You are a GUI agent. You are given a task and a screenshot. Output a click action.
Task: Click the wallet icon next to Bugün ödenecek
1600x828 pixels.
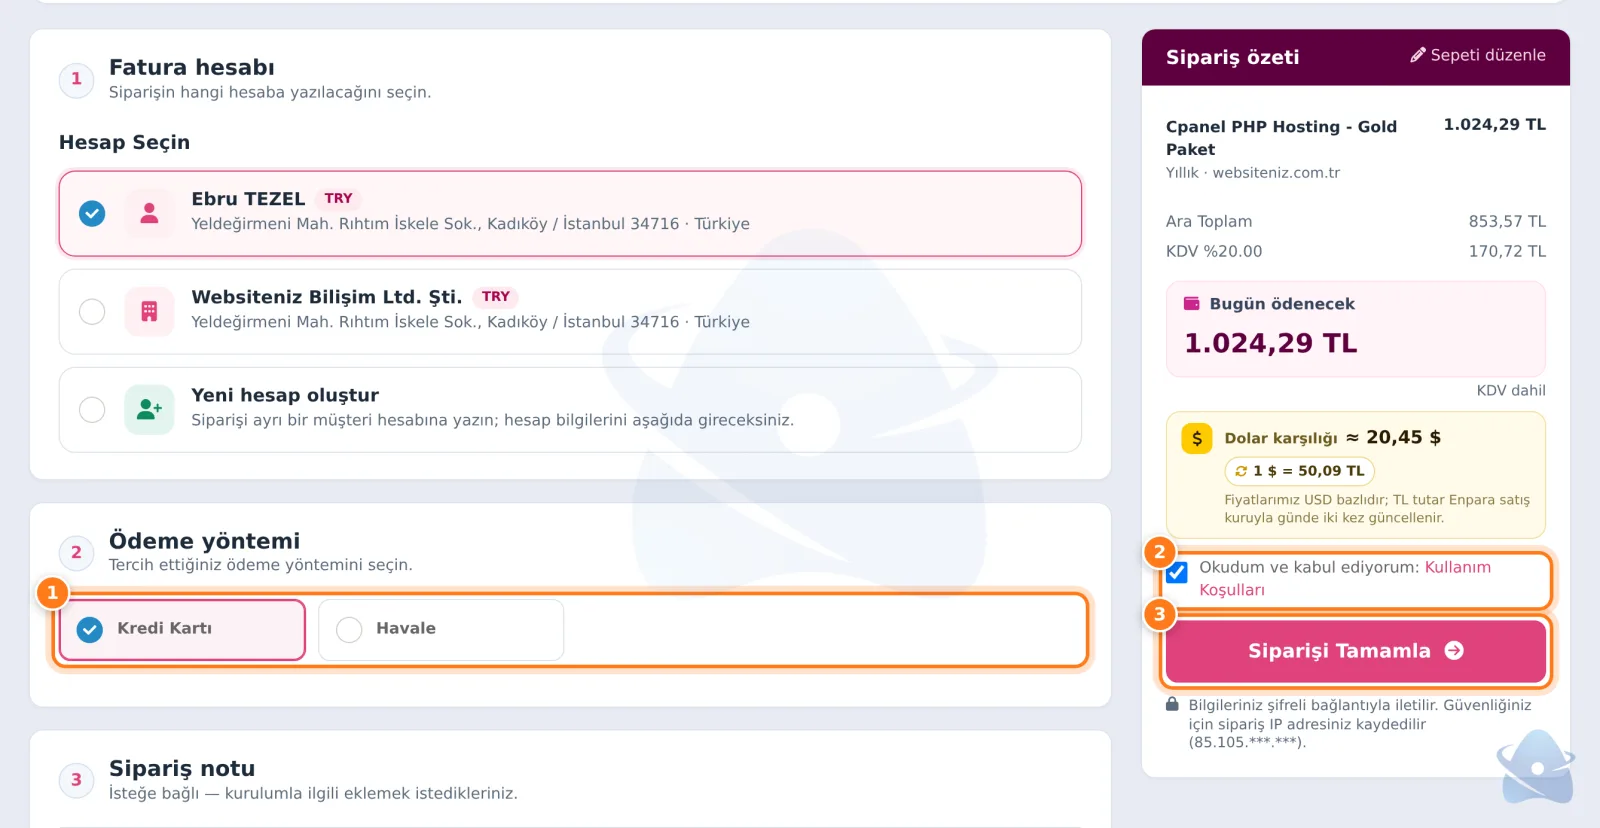1192,303
